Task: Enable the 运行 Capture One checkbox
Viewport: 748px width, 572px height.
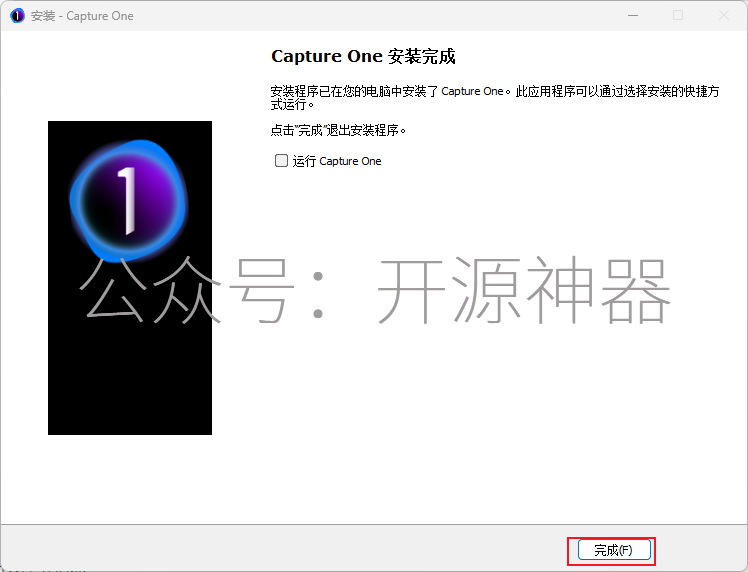Action: click(x=281, y=161)
